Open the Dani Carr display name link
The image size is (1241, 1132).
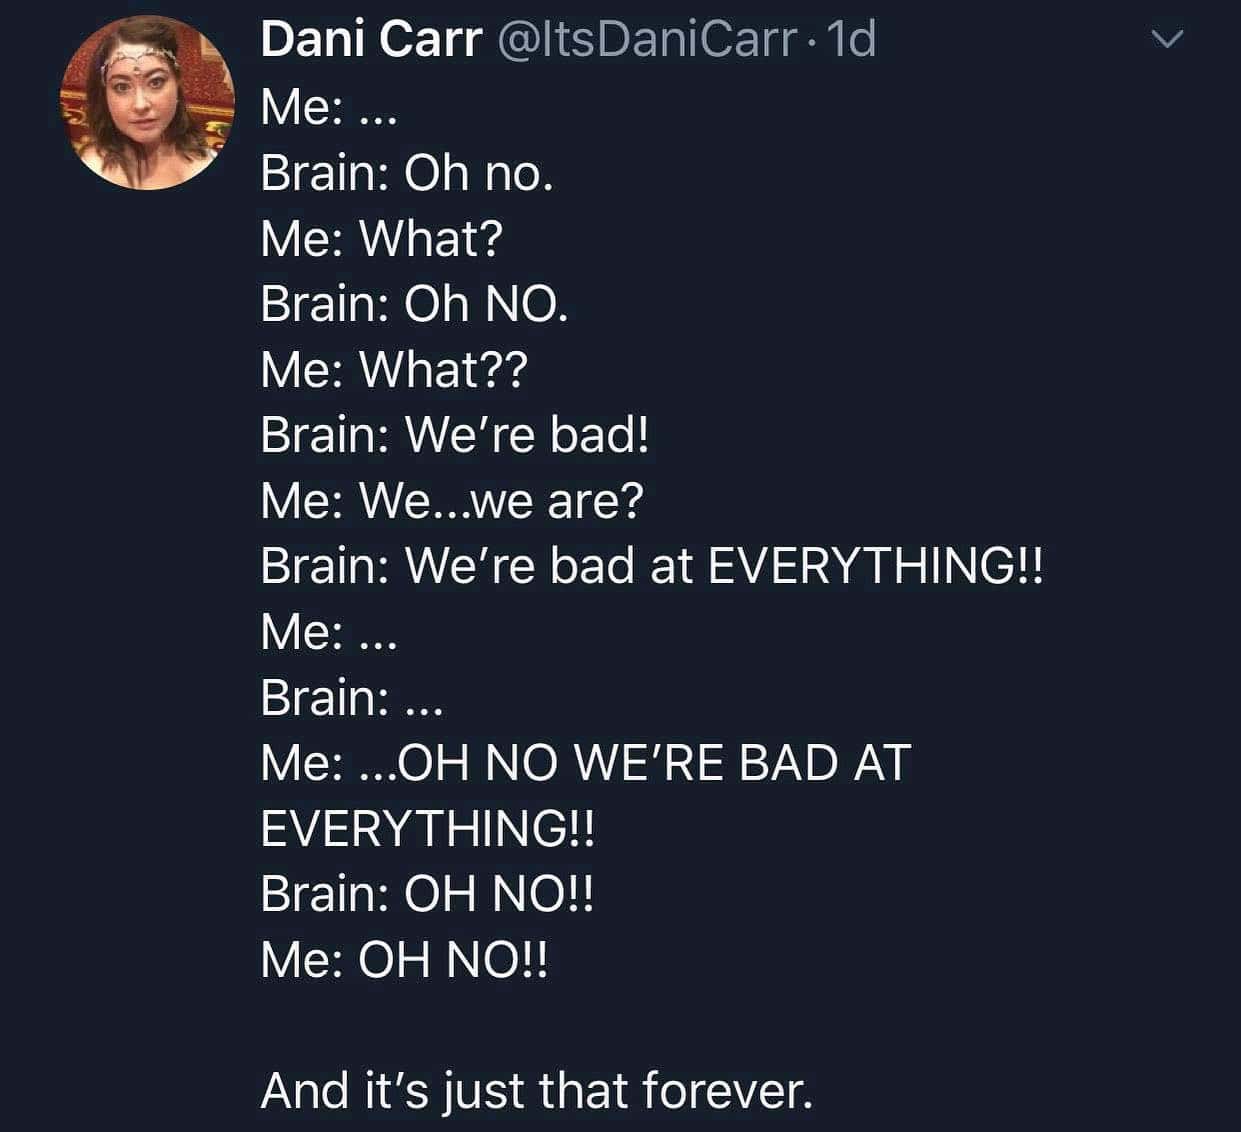[x=371, y=40]
